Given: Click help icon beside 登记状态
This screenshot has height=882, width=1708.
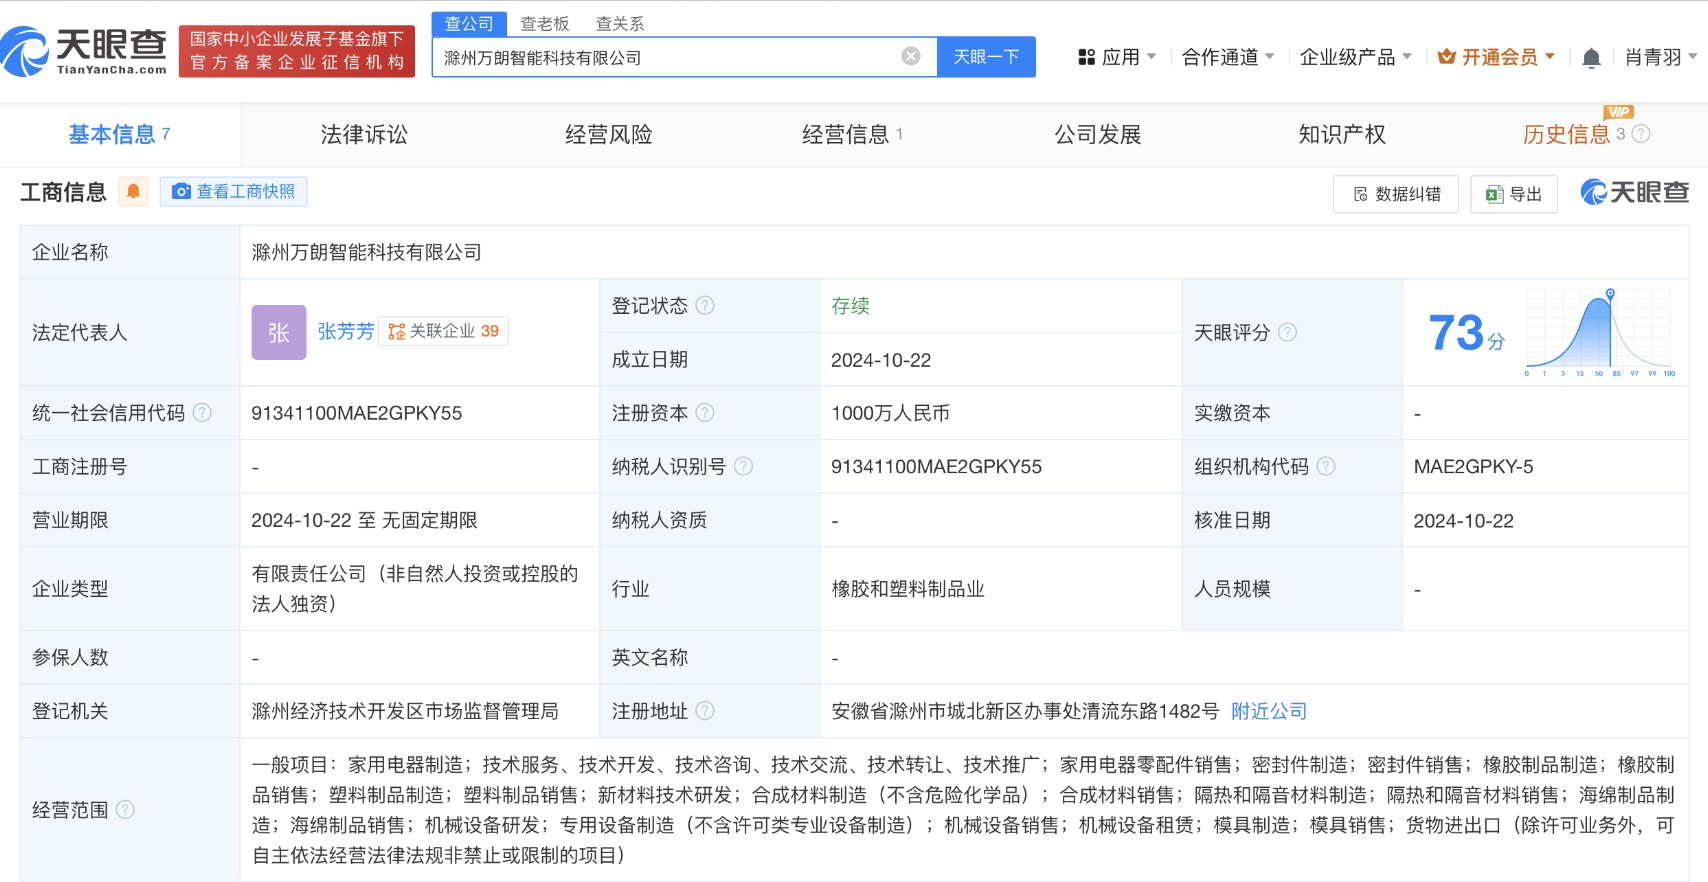Looking at the screenshot, I should click(705, 306).
